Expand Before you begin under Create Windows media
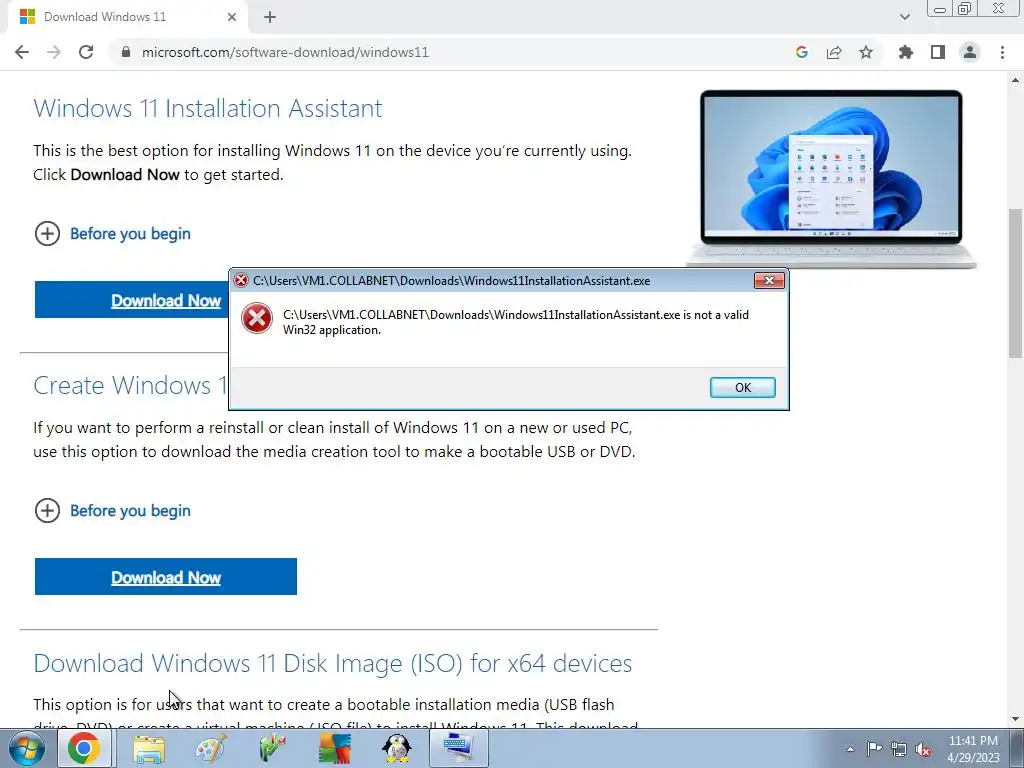Viewport: 1024px width, 768px height. tap(112, 511)
